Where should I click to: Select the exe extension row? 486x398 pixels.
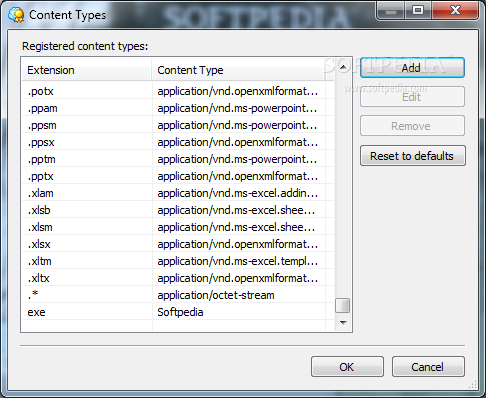point(178,312)
